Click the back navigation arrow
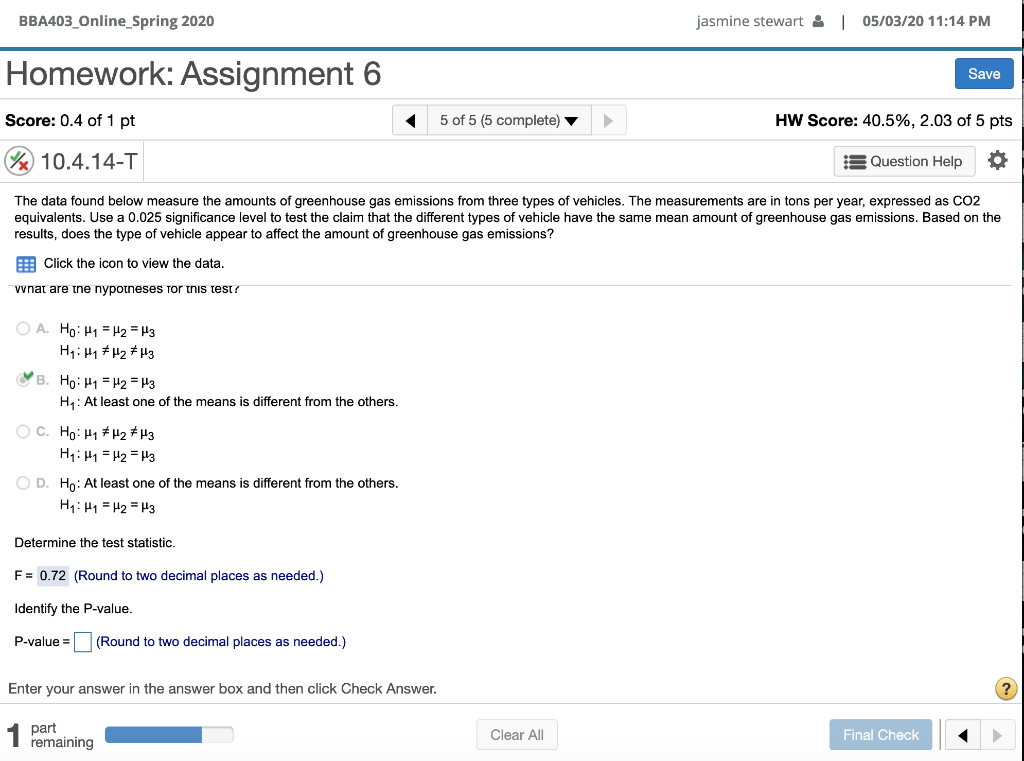This screenshot has height=761, width=1024. 412,118
